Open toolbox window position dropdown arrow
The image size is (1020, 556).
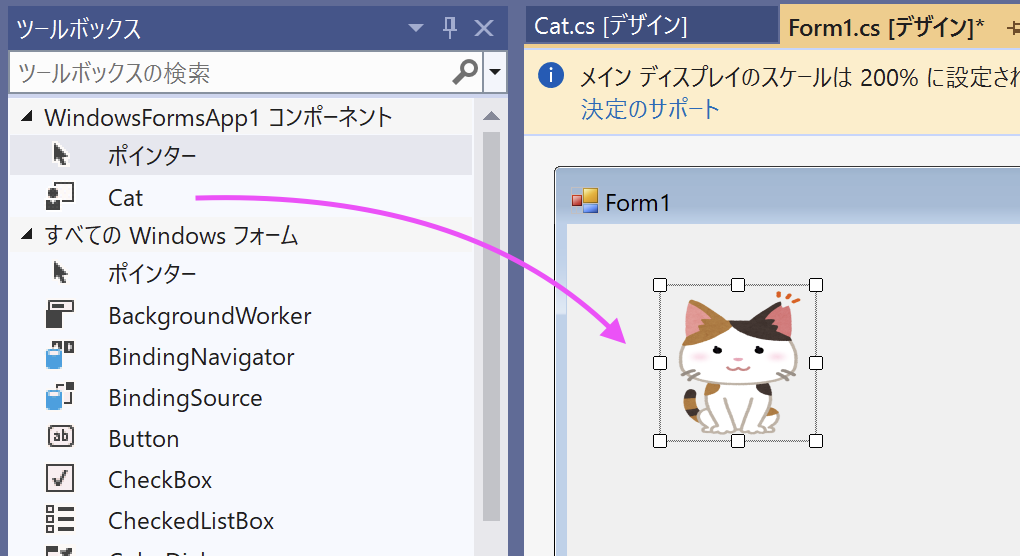[x=416, y=28]
